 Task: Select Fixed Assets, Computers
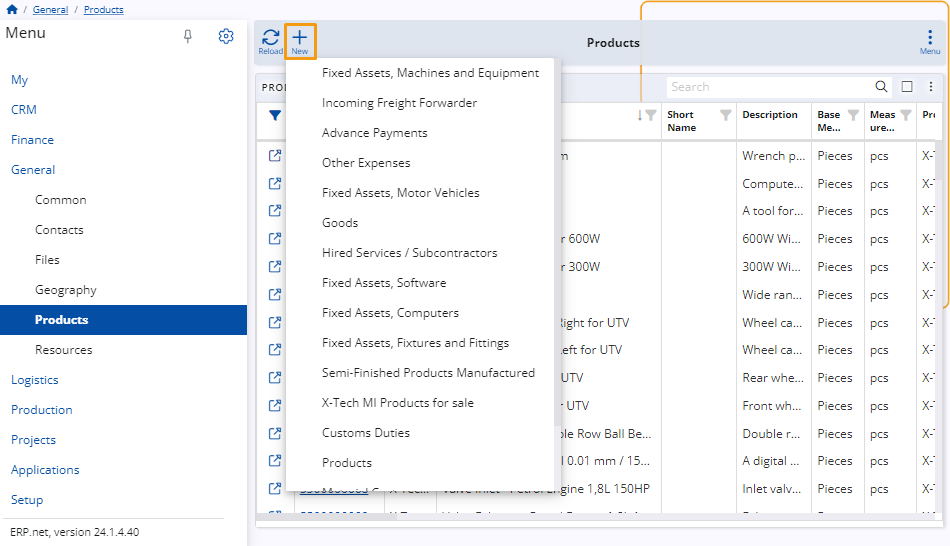point(390,313)
